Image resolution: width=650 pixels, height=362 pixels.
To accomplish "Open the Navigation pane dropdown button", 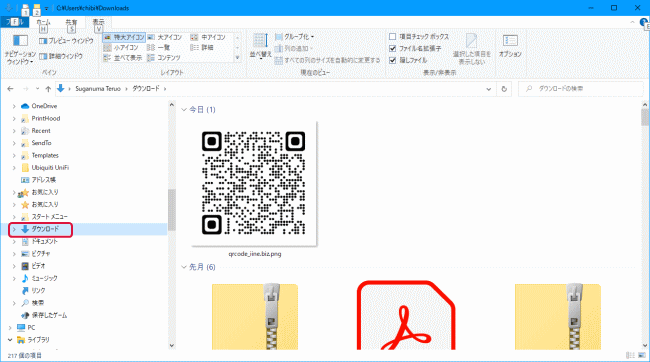I will [x=20, y=49].
